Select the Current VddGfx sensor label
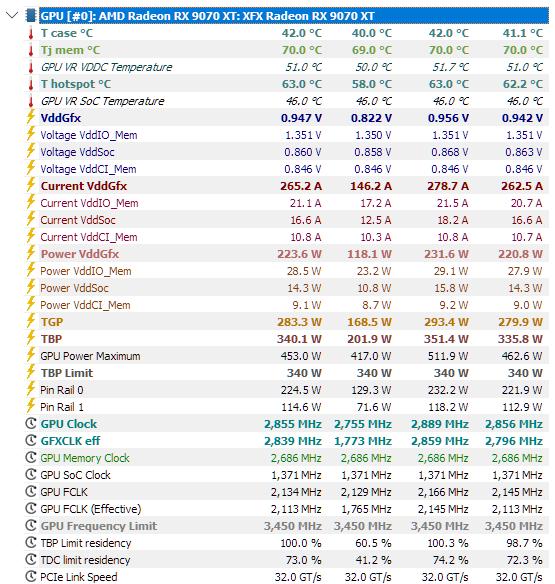 pyautogui.click(x=84, y=186)
